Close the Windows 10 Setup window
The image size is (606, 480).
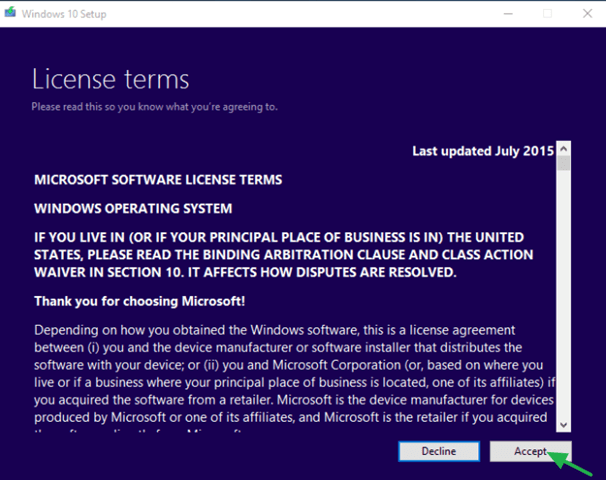(587, 14)
